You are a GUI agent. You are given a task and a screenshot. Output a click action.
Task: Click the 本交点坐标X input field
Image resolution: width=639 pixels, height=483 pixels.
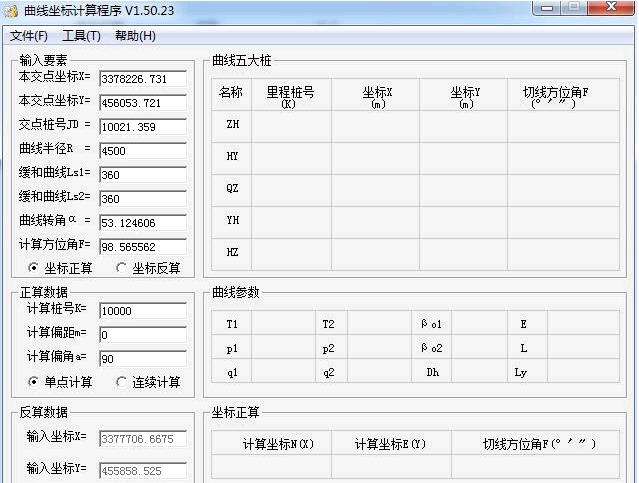[x=143, y=79]
